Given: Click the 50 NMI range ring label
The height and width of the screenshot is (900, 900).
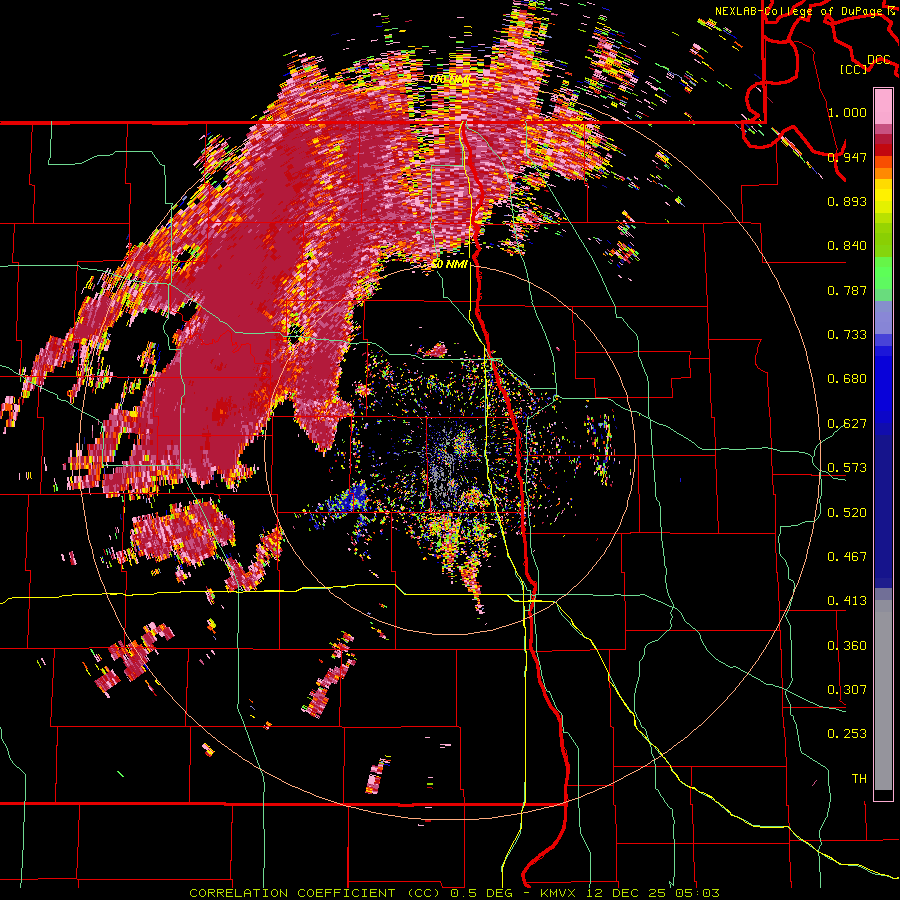Looking at the screenshot, I should 450,265.
